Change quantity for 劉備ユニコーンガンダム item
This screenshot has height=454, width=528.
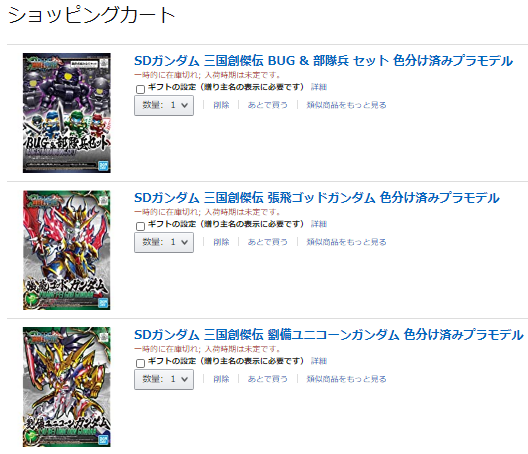[x=164, y=379]
